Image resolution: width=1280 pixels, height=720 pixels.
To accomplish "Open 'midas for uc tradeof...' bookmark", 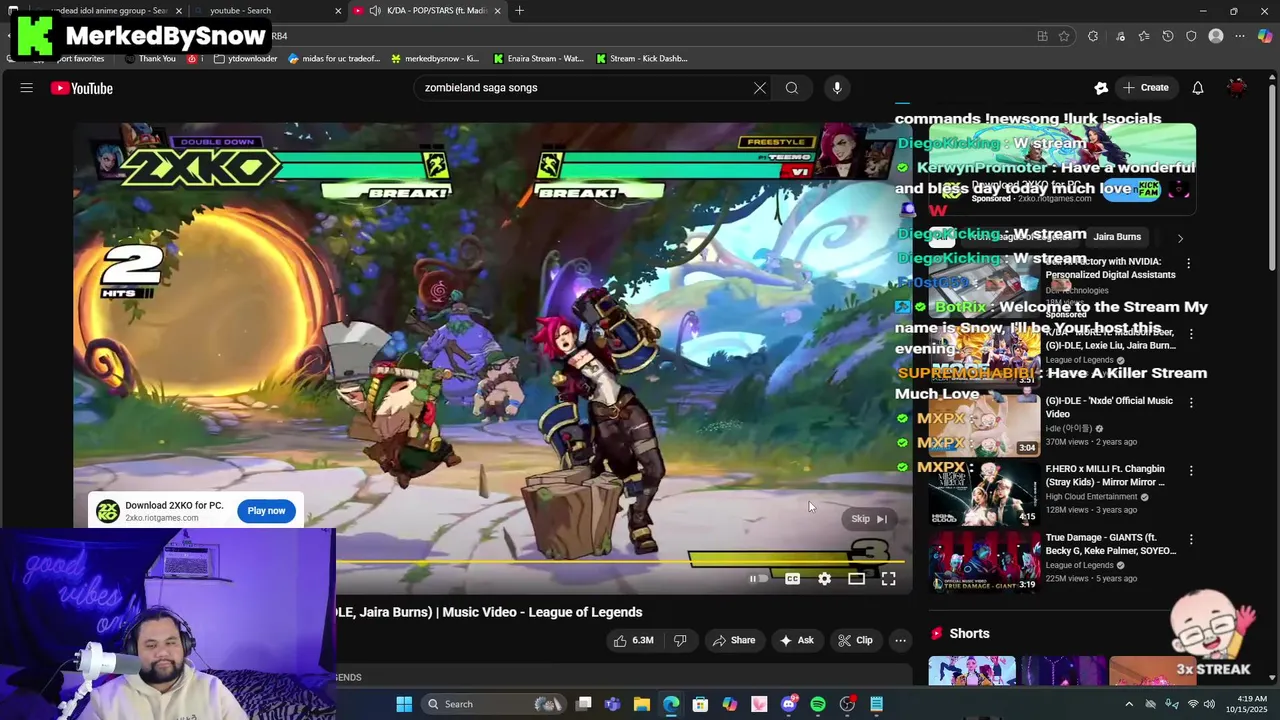I will (334, 59).
